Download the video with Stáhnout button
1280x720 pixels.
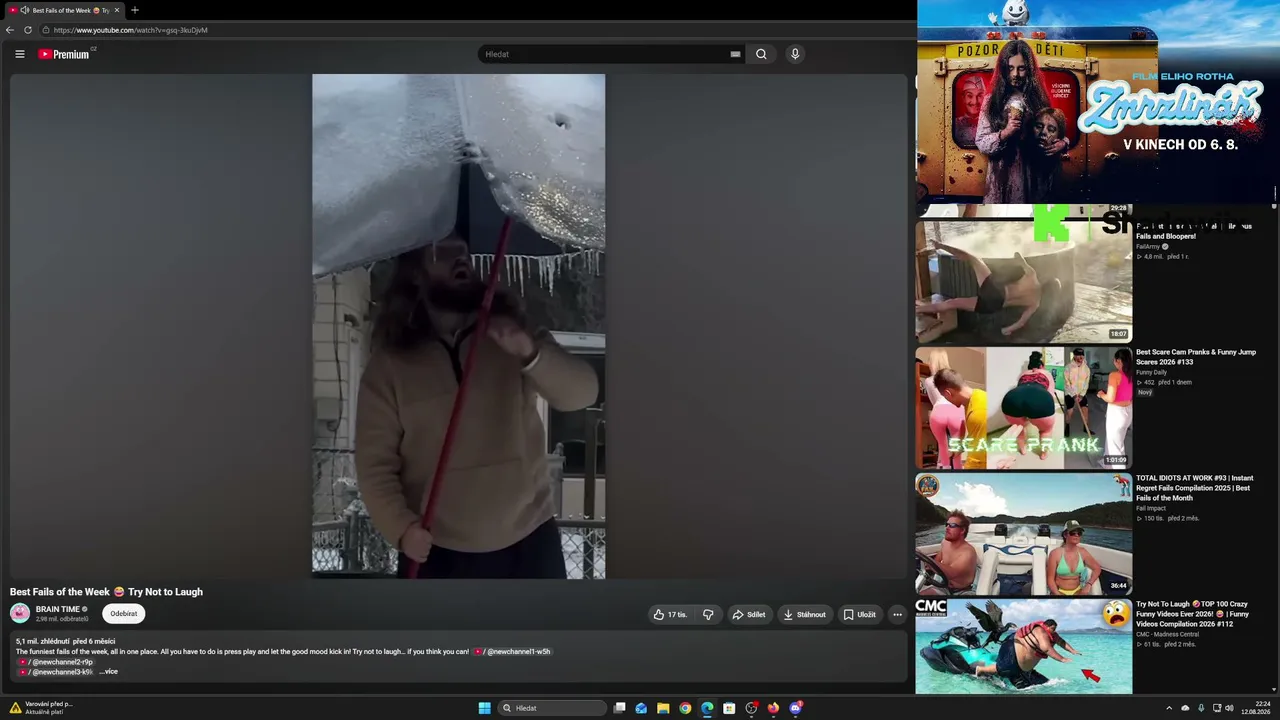click(804, 615)
